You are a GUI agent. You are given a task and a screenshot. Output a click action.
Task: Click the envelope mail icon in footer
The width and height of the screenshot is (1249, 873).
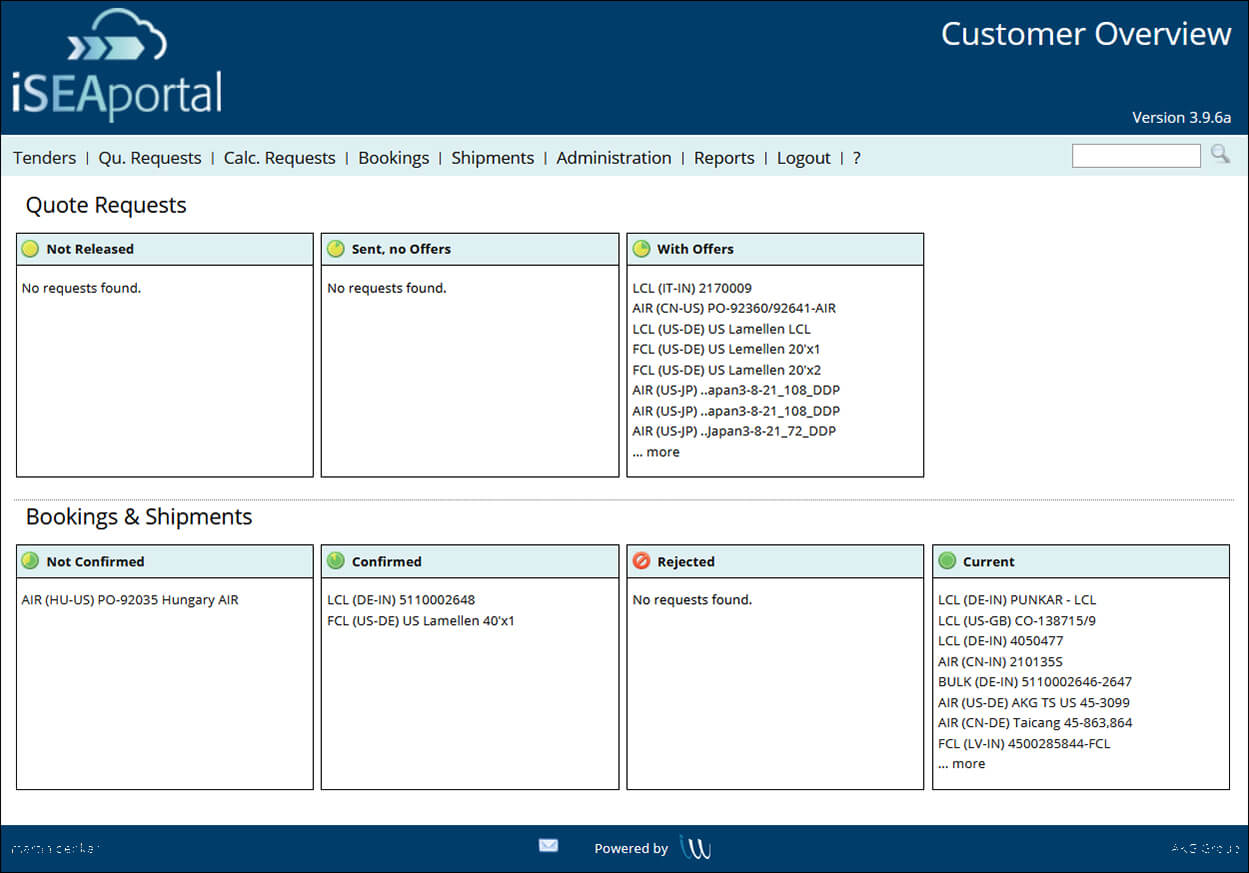[x=548, y=846]
